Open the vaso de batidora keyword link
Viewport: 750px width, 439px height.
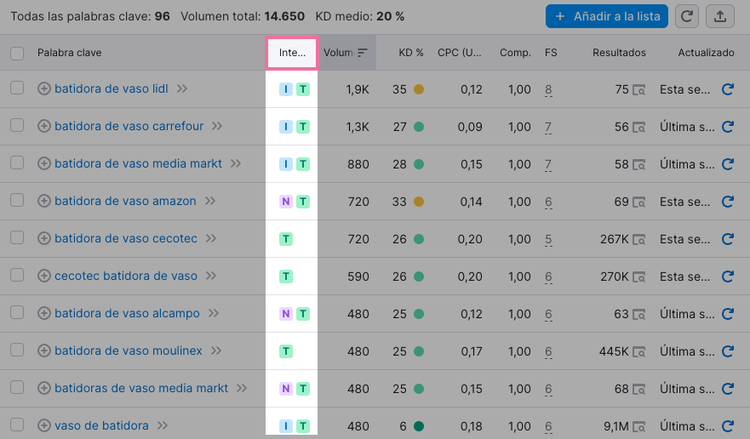[101, 425]
